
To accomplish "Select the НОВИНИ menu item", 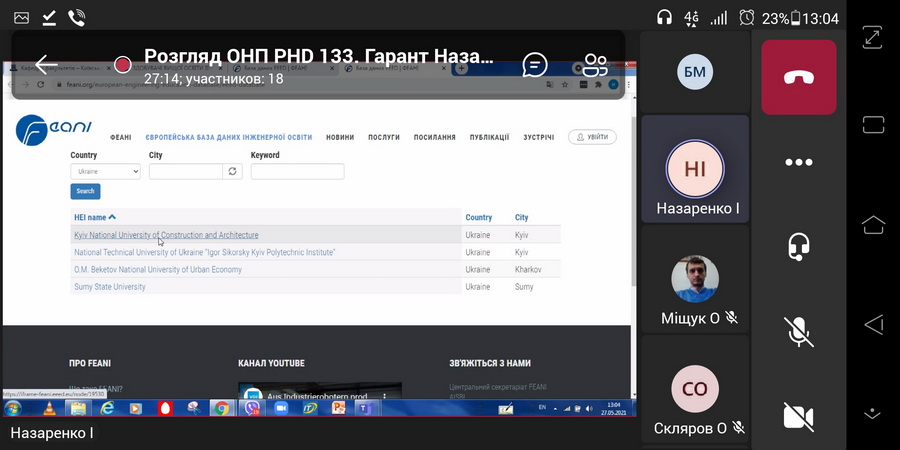I will click(x=340, y=137).
